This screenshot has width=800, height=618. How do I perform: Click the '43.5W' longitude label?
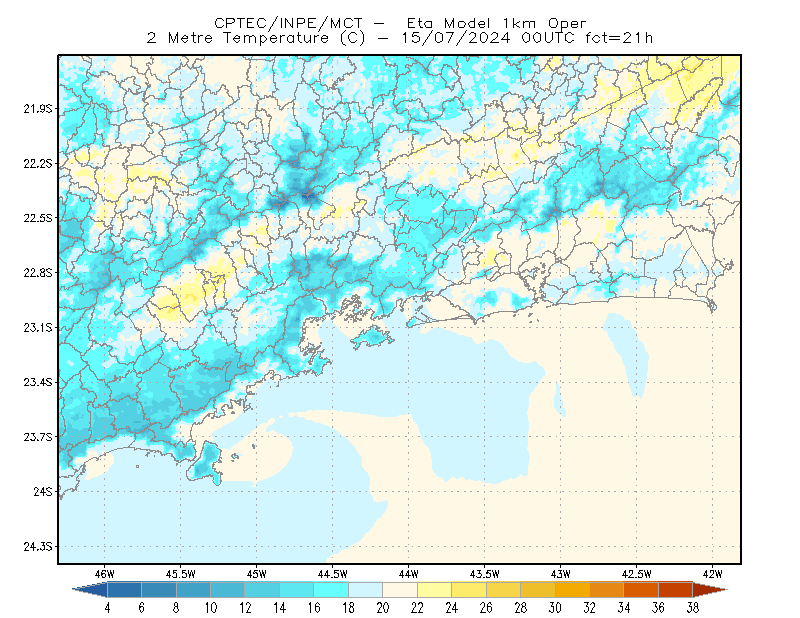pos(484,574)
